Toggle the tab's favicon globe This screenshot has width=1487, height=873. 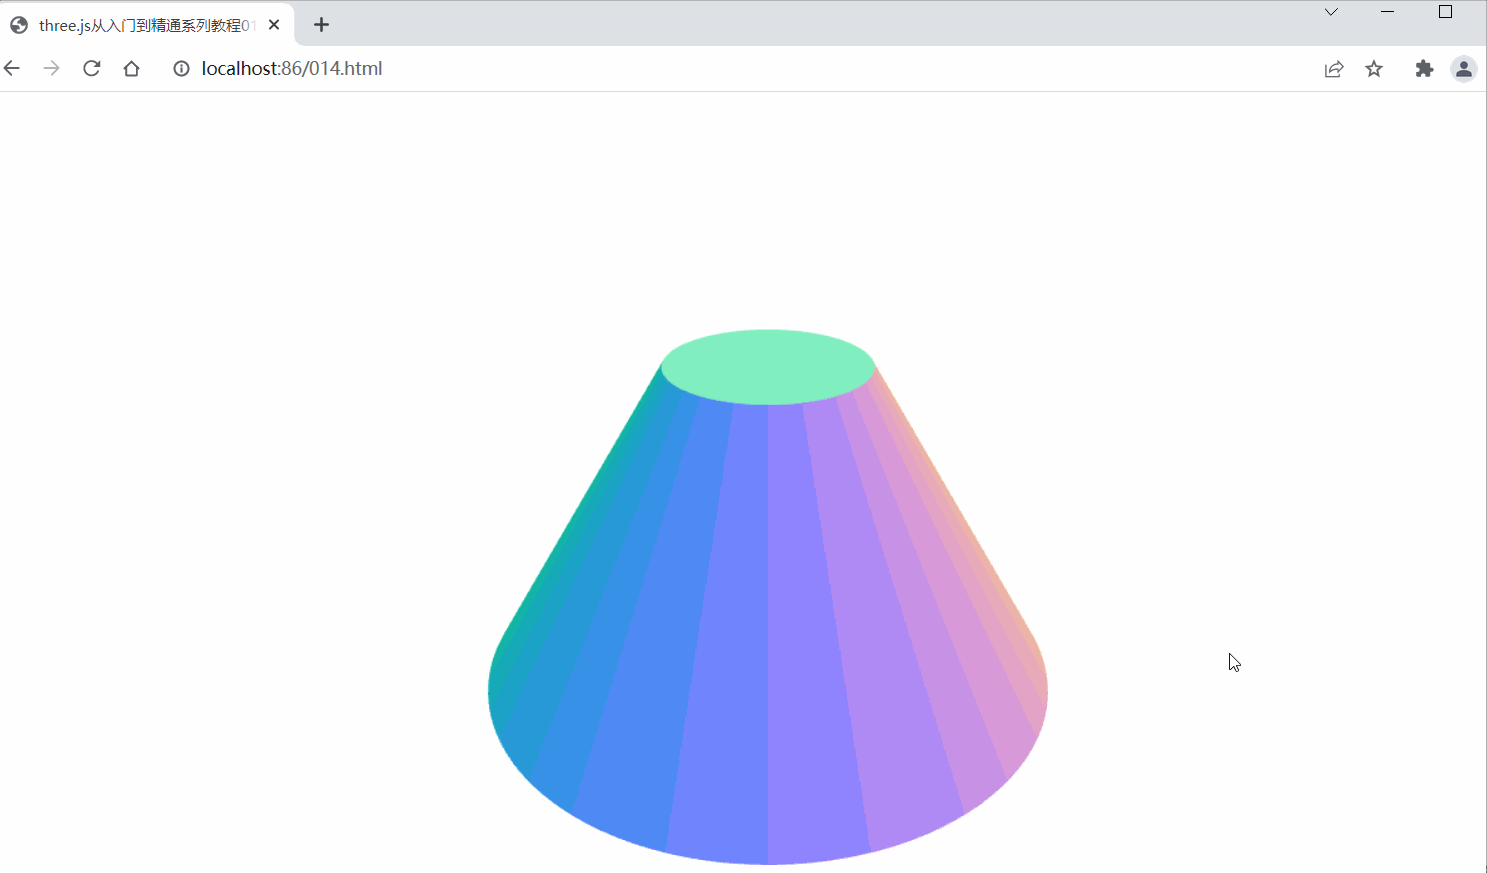click(x=18, y=24)
